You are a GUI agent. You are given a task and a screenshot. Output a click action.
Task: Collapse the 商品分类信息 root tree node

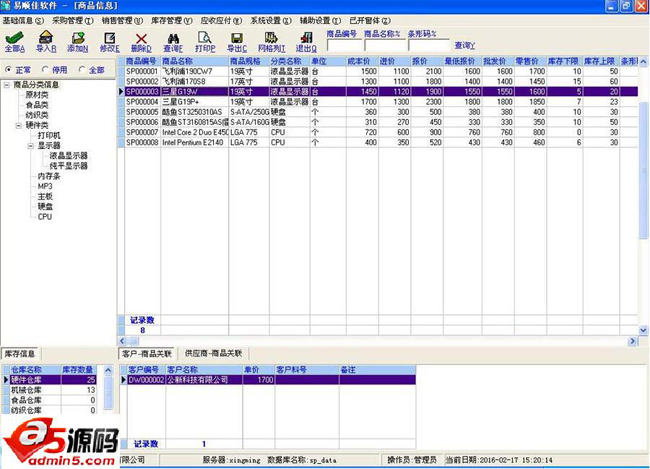pyautogui.click(x=7, y=85)
